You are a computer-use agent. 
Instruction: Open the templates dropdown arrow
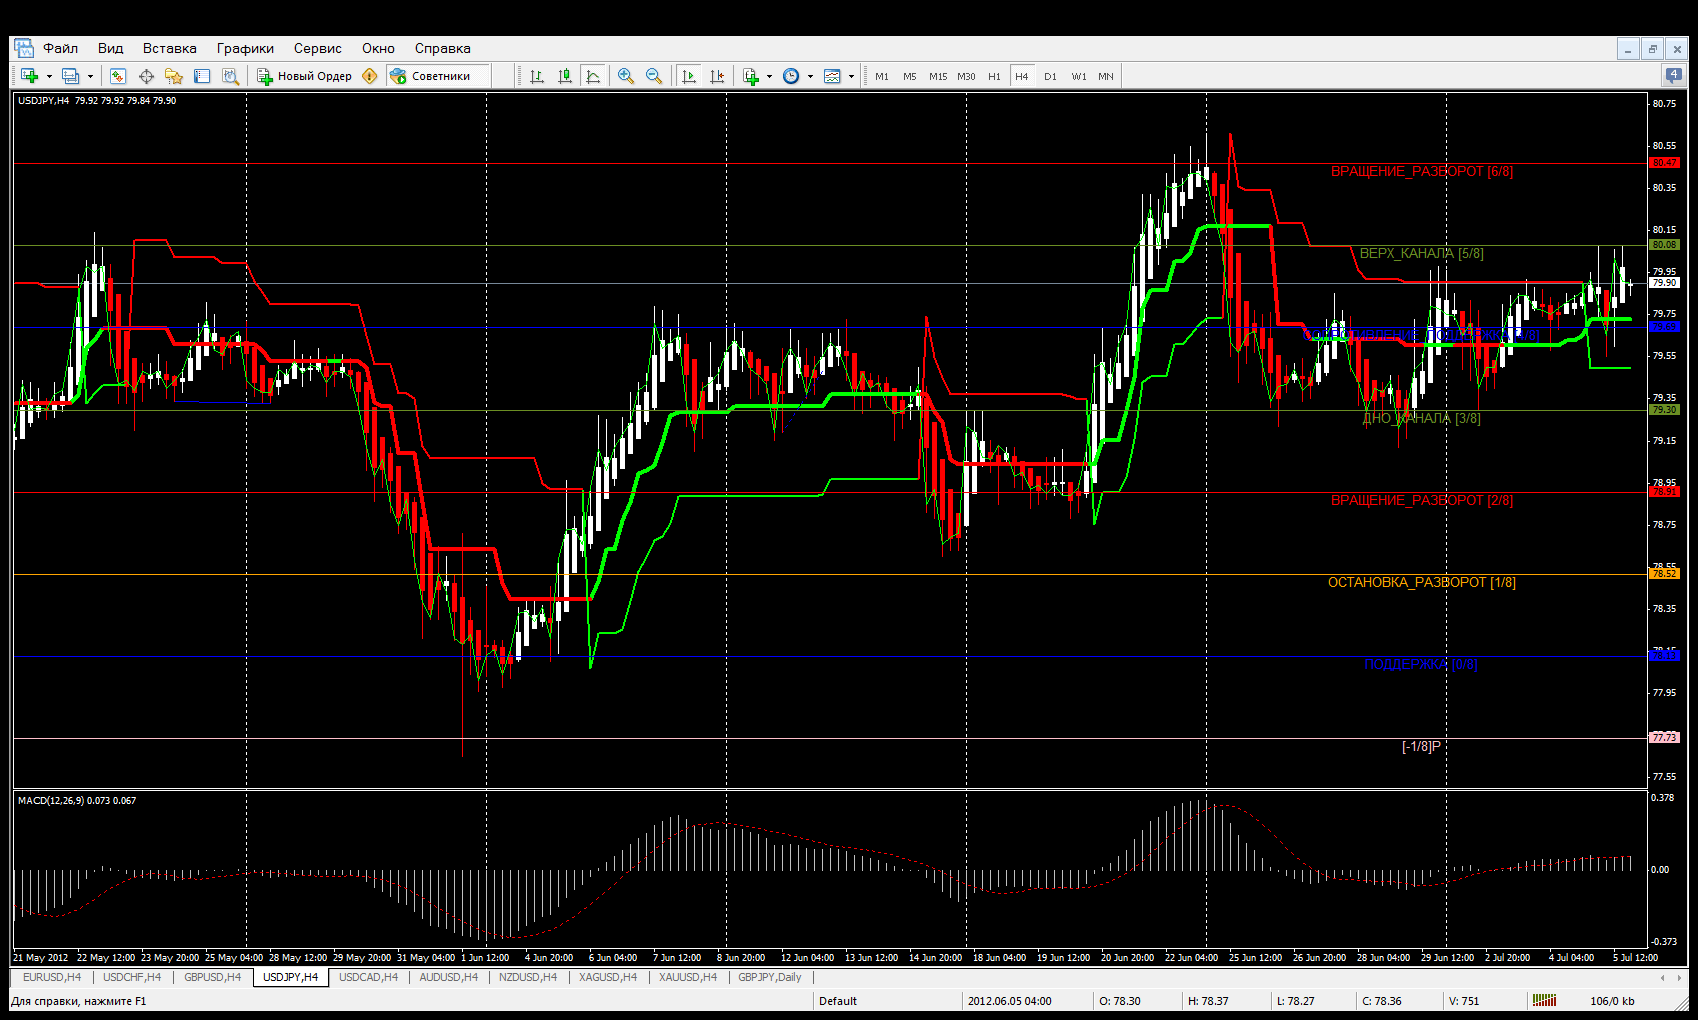(x=851, y=76)
